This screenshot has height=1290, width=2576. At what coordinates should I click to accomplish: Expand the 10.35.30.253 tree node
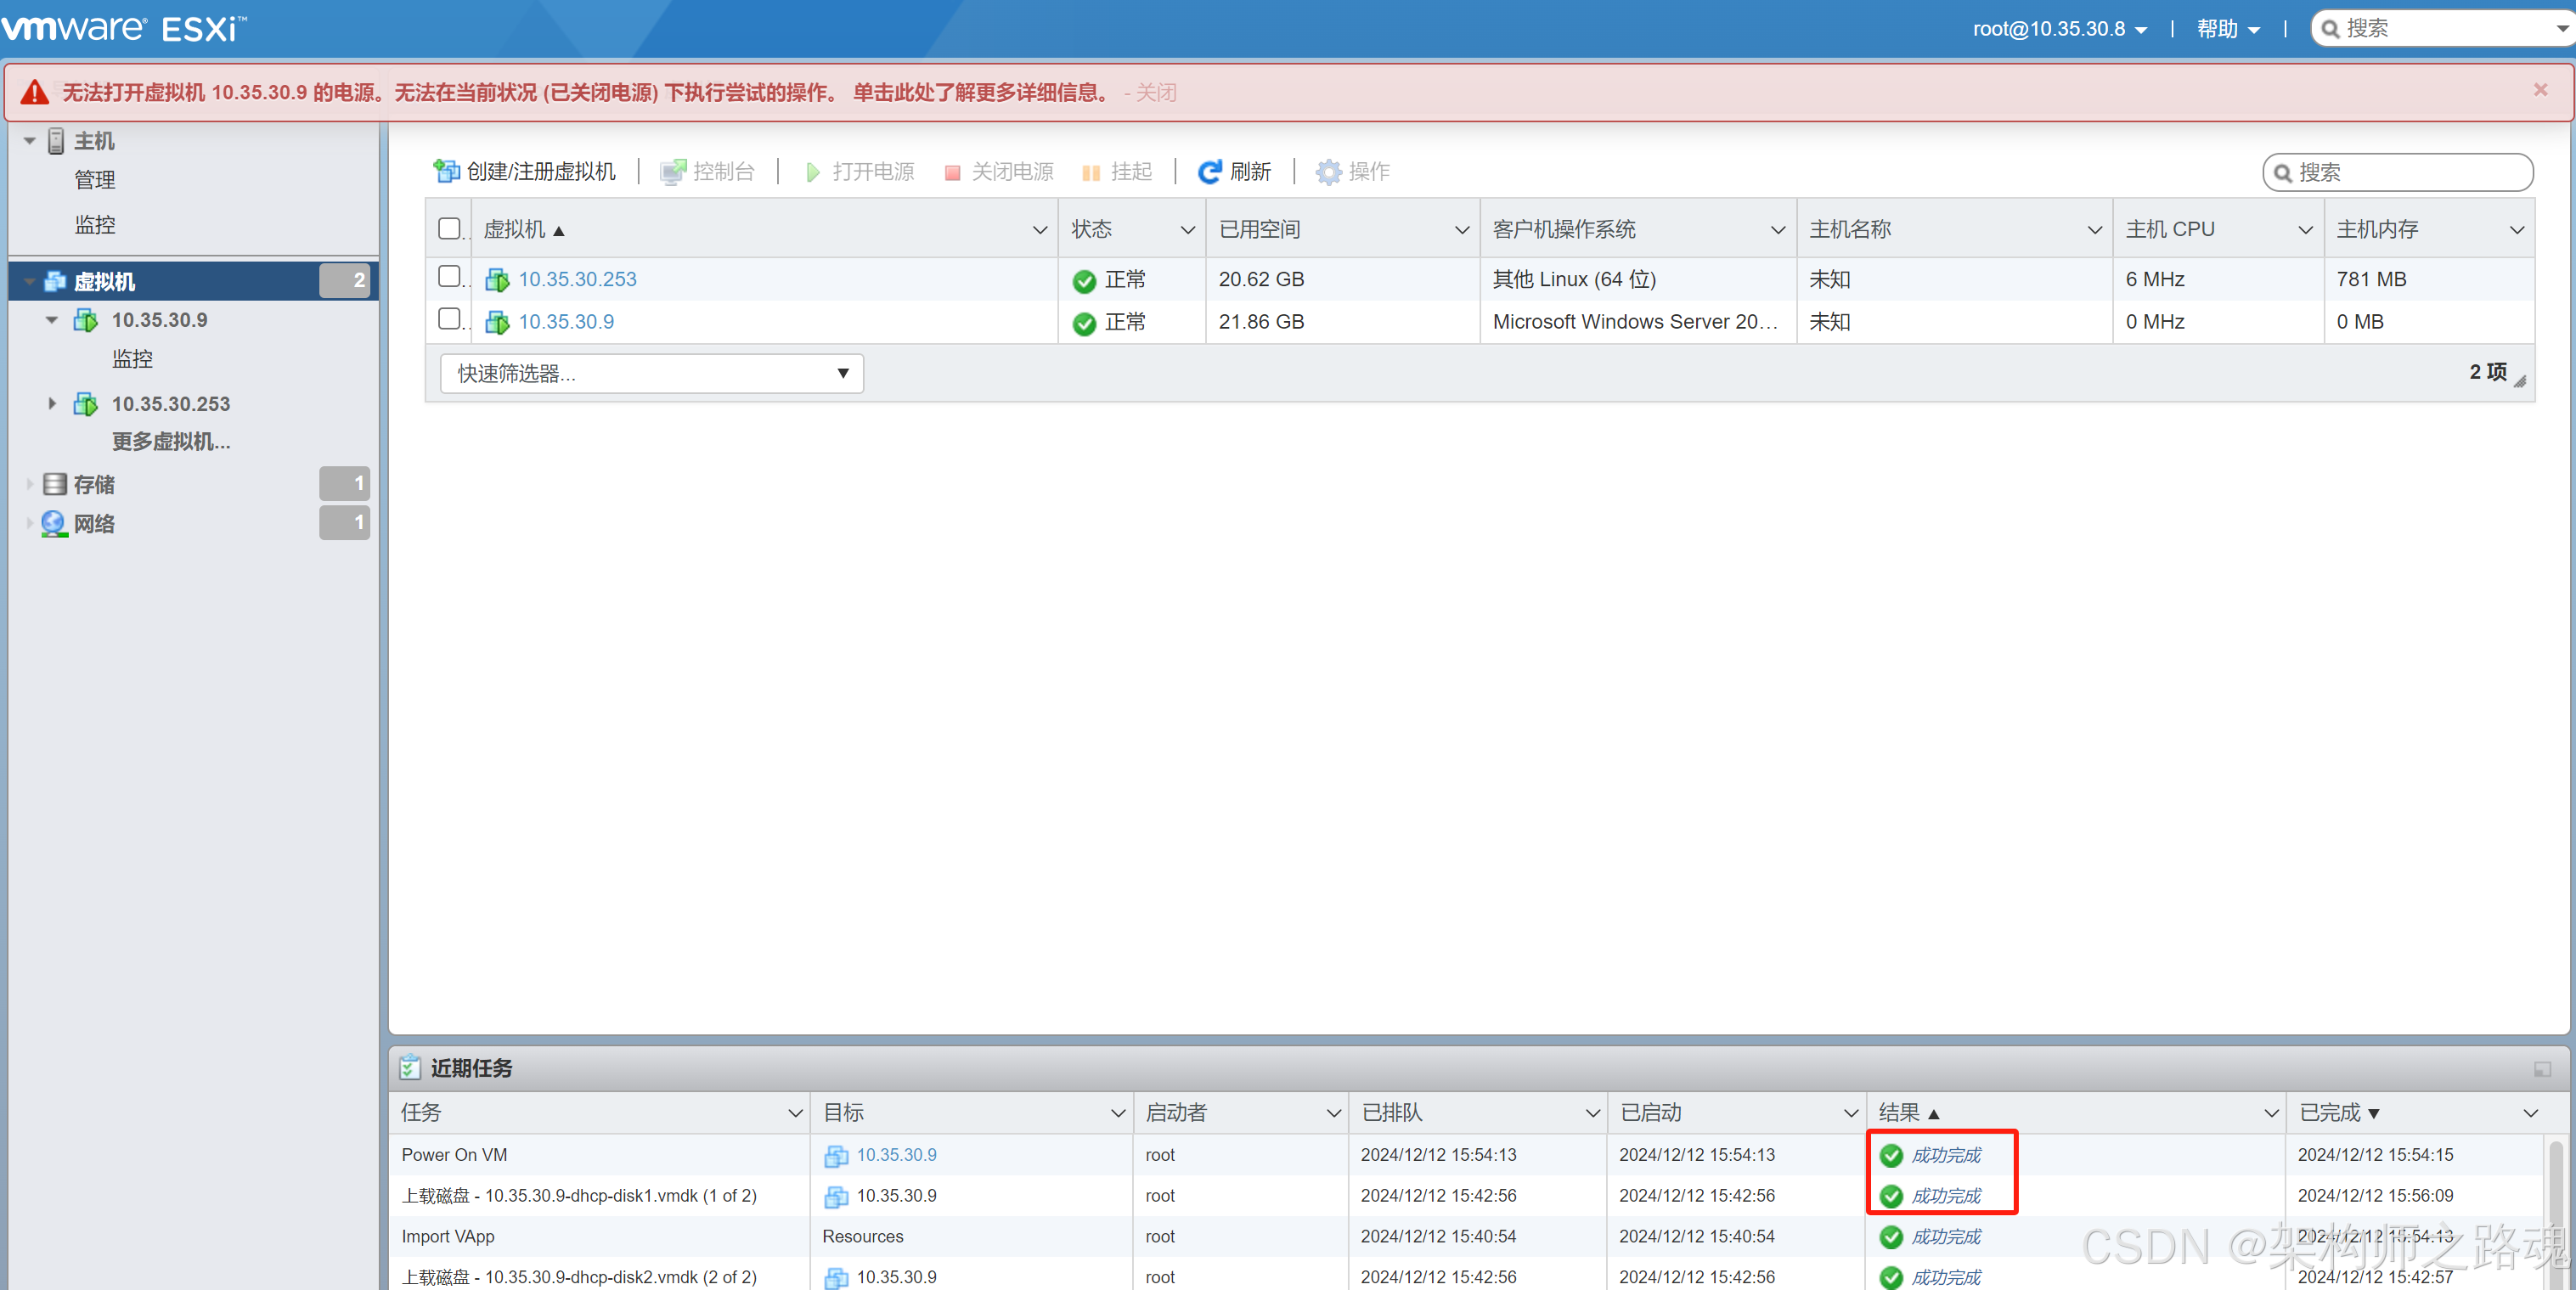pyautogui.click(x=51, y=403)
